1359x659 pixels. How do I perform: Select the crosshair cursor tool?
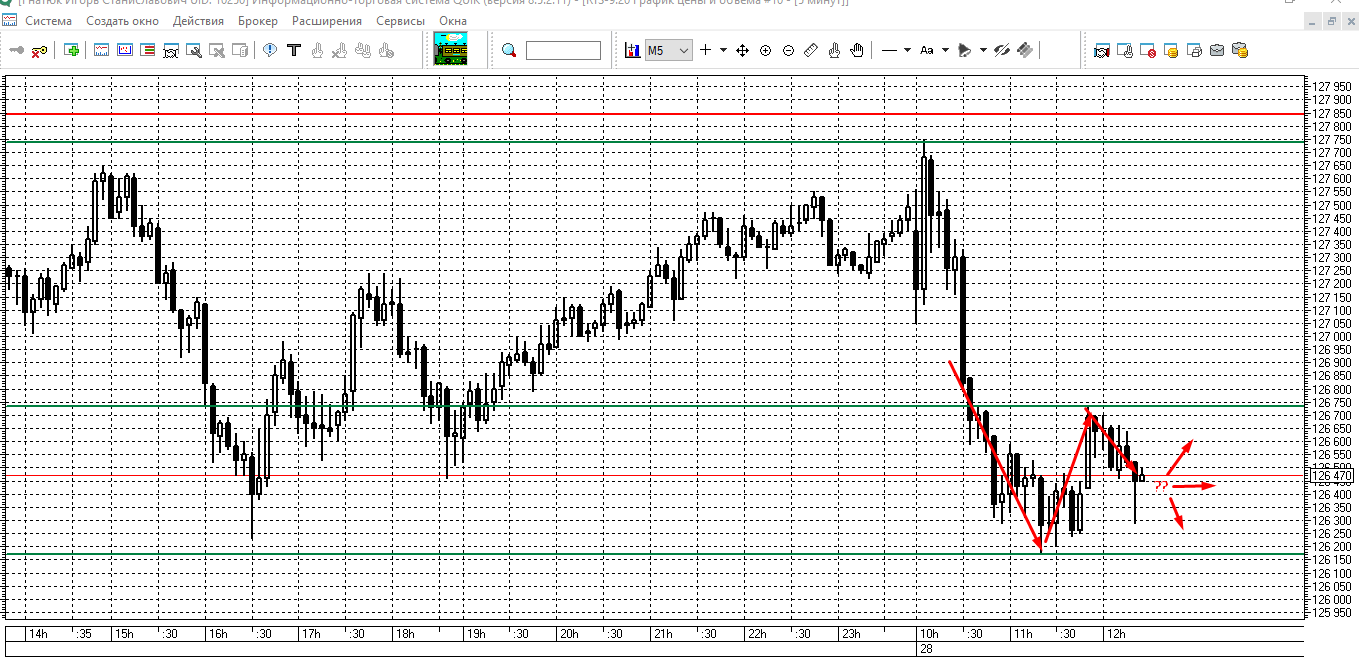pyautogui.click(x=705, y=50)
